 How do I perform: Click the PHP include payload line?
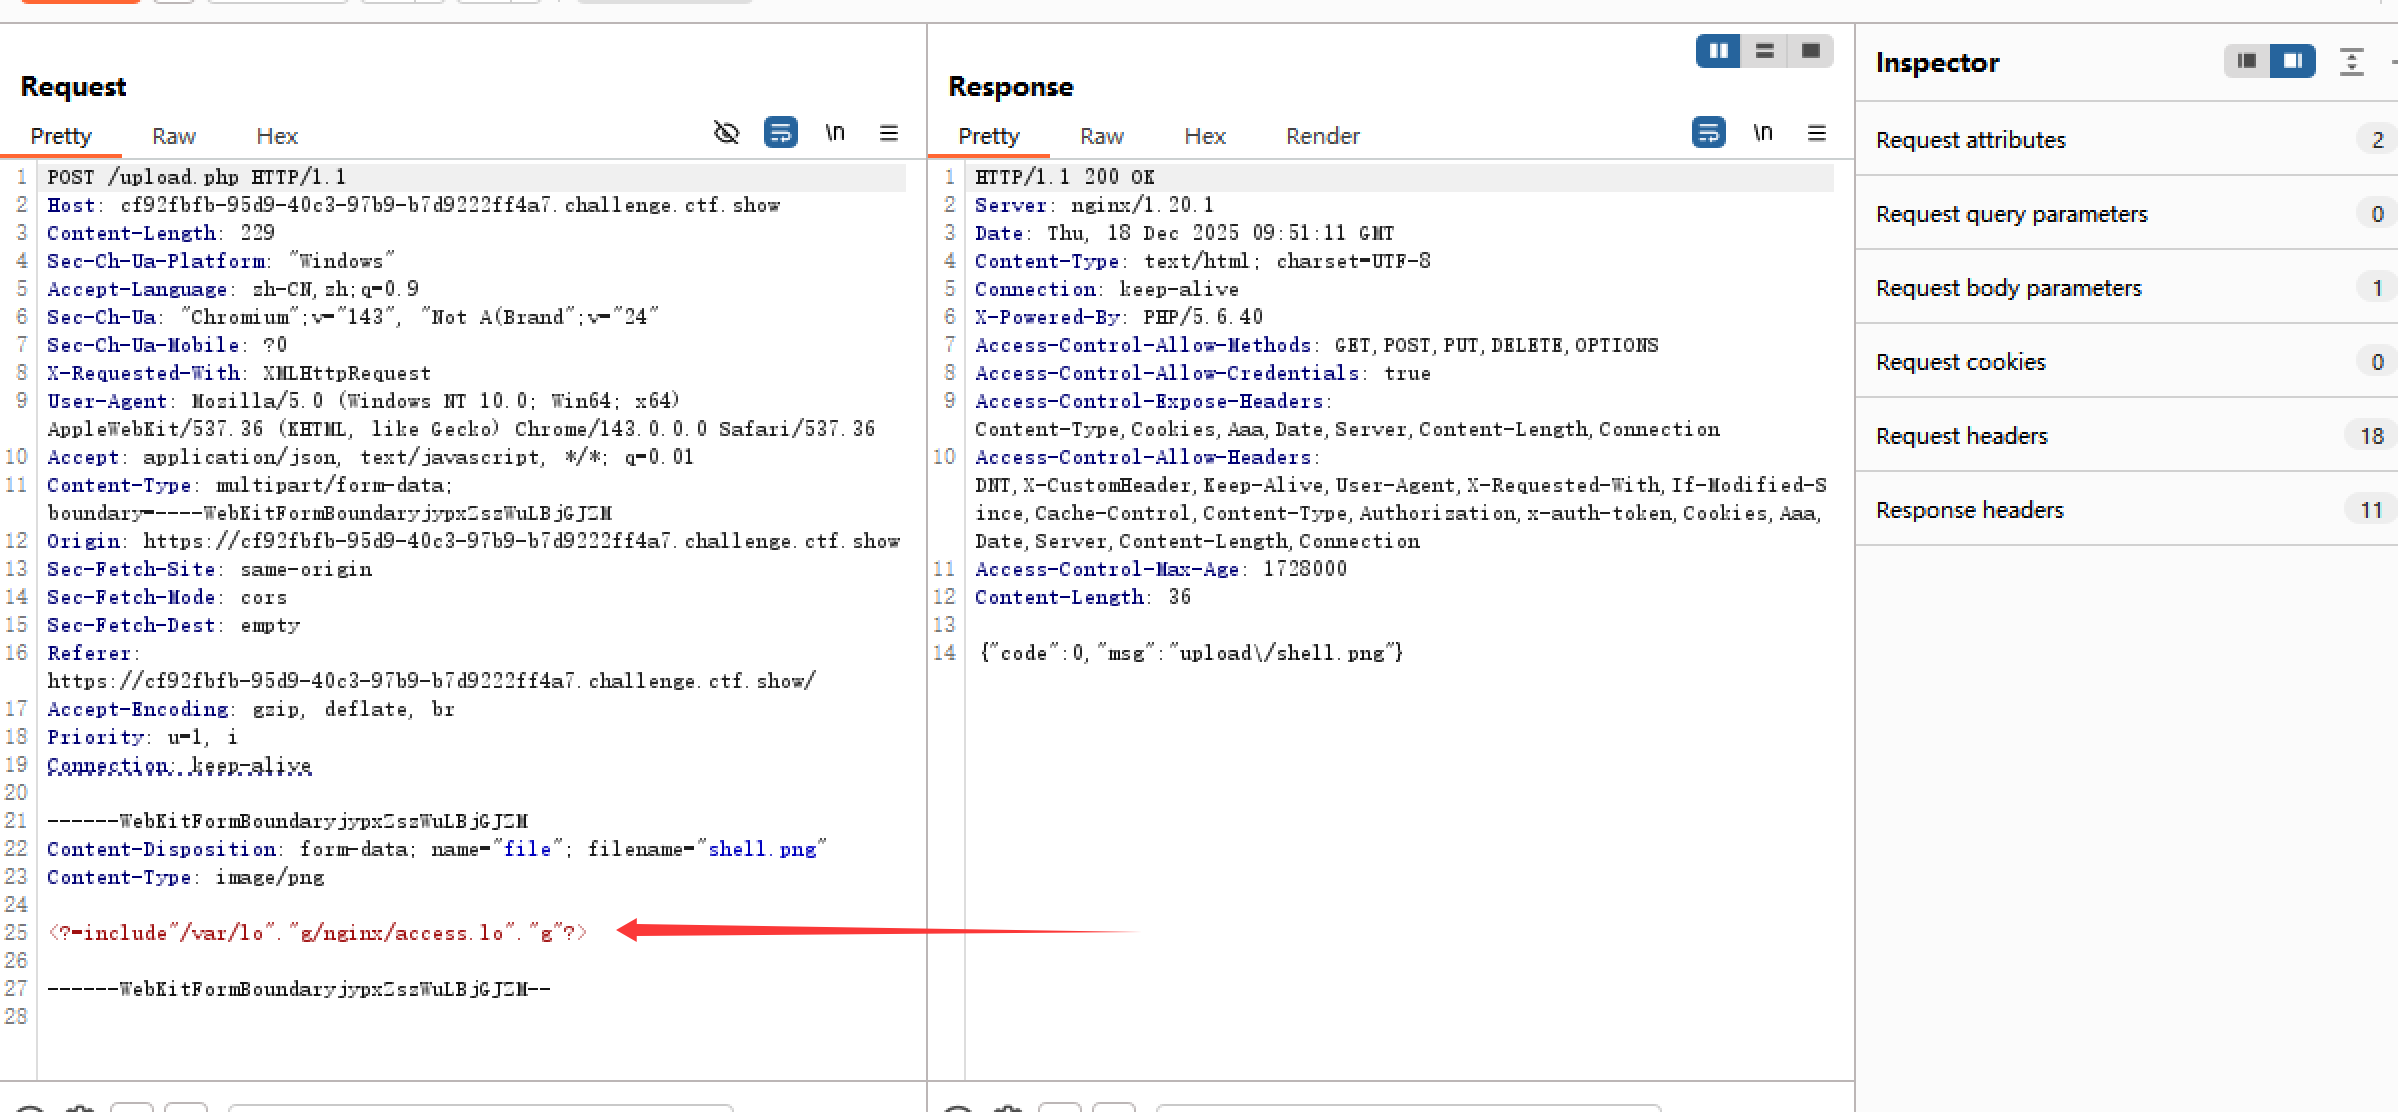click(317, 933)
